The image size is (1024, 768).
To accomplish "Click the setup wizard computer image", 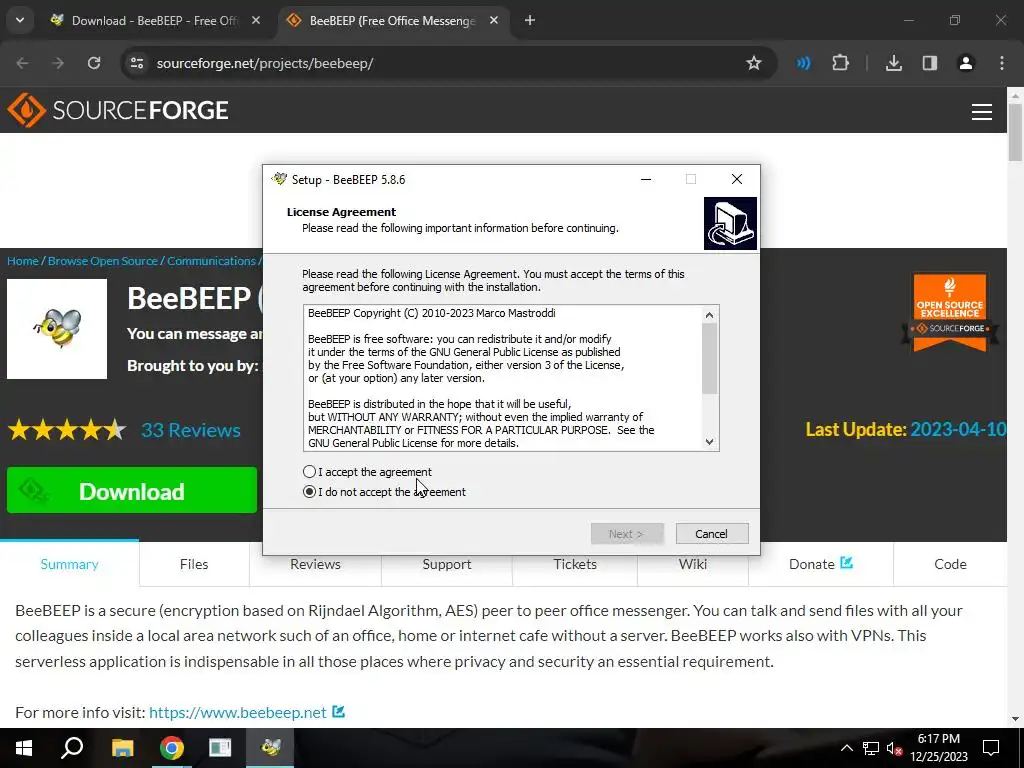I will tap(730, 223).
